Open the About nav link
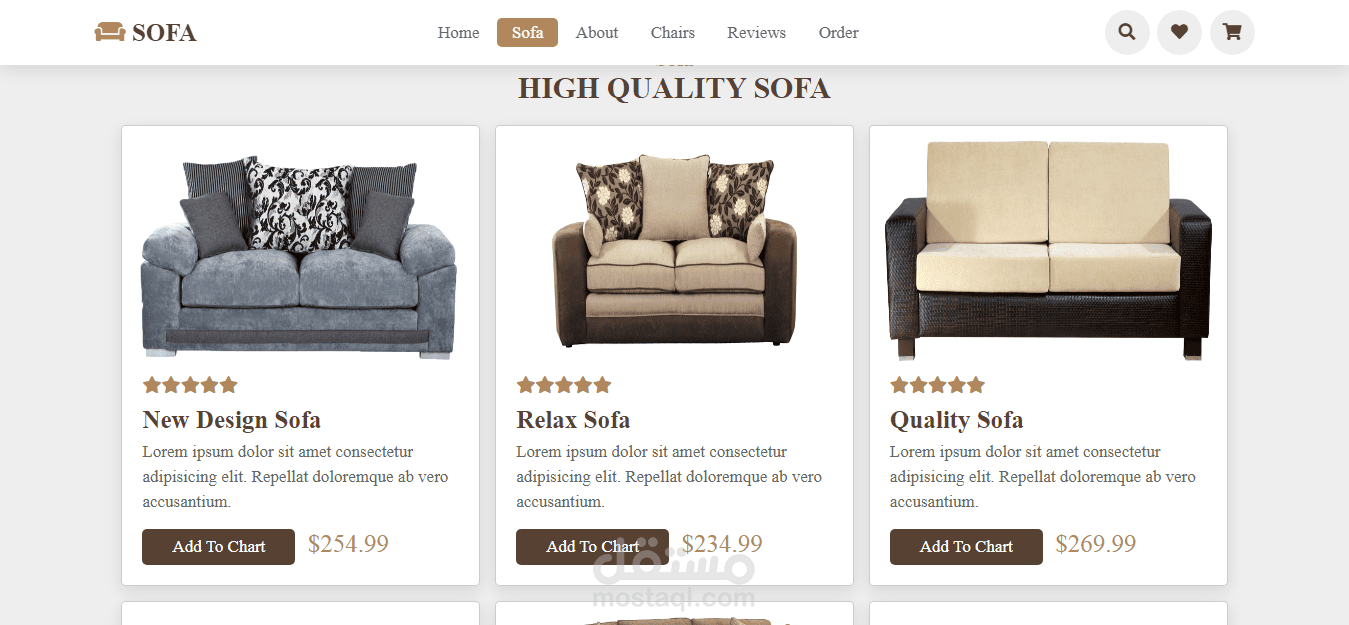 [x=597, y=33]
